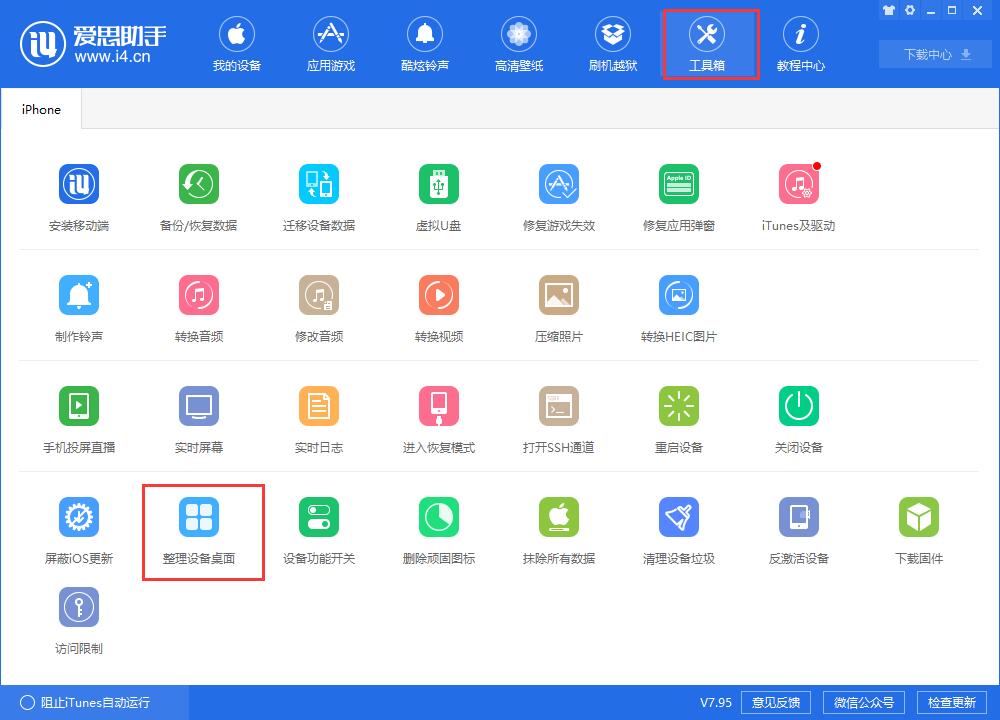Toggle 屏蔽iOS更新 update blocker

pos(79,527)
